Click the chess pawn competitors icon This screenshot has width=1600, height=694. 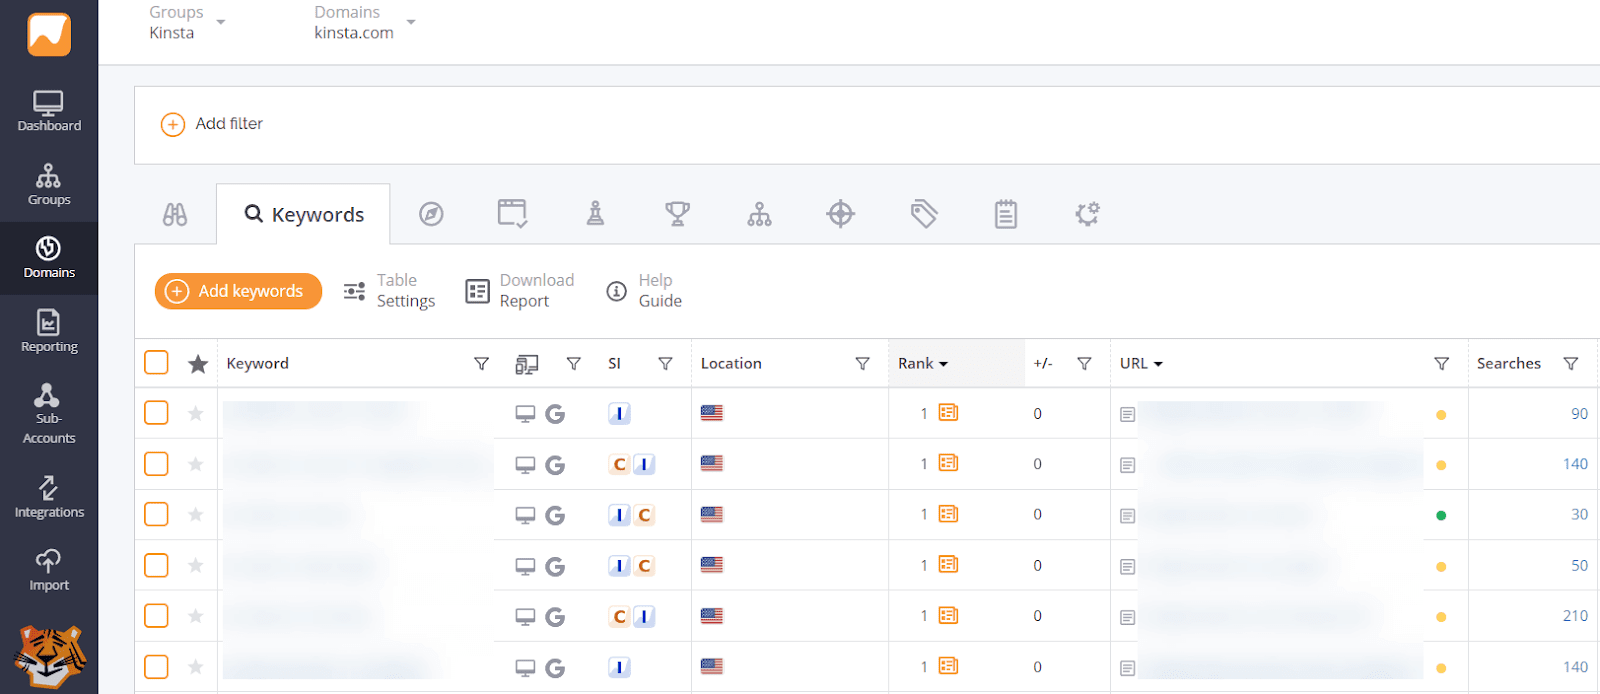(595, 214)
